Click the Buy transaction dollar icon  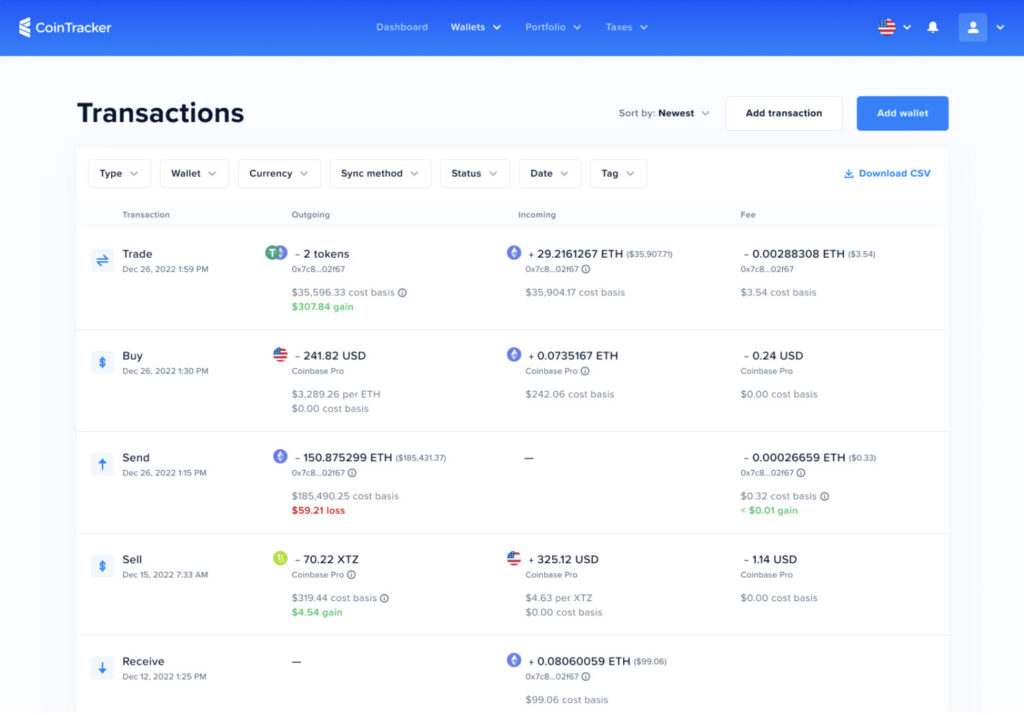(x=102, y=362)
